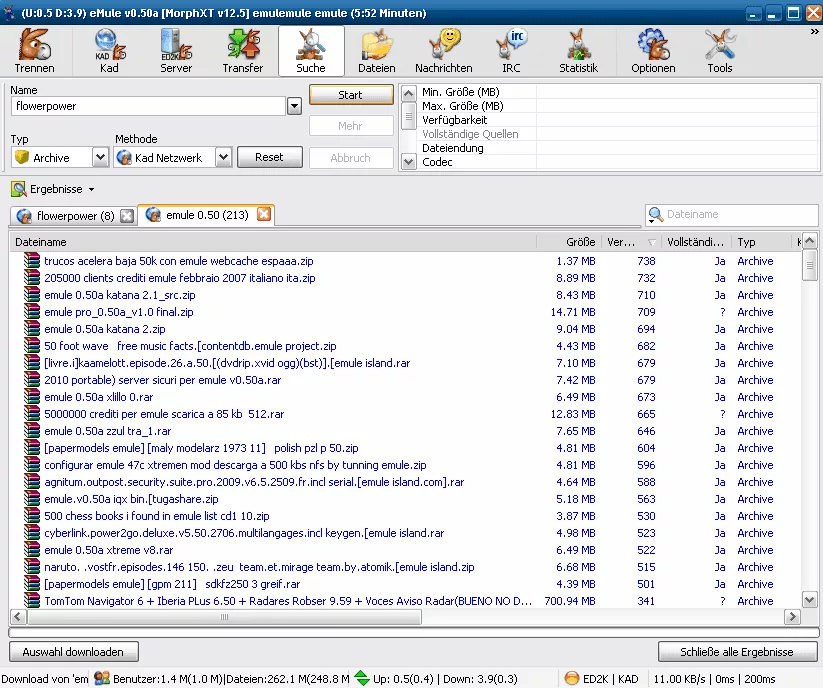The width and height of the screenshot is (823, 688).
Task: Sort by the Dateiname column header
Action: click(x=273, y=242)
